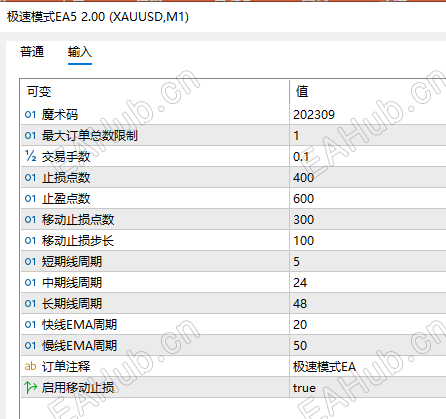
Task: Select the 长期线周期 parameter name
Action: coord(72,304)
